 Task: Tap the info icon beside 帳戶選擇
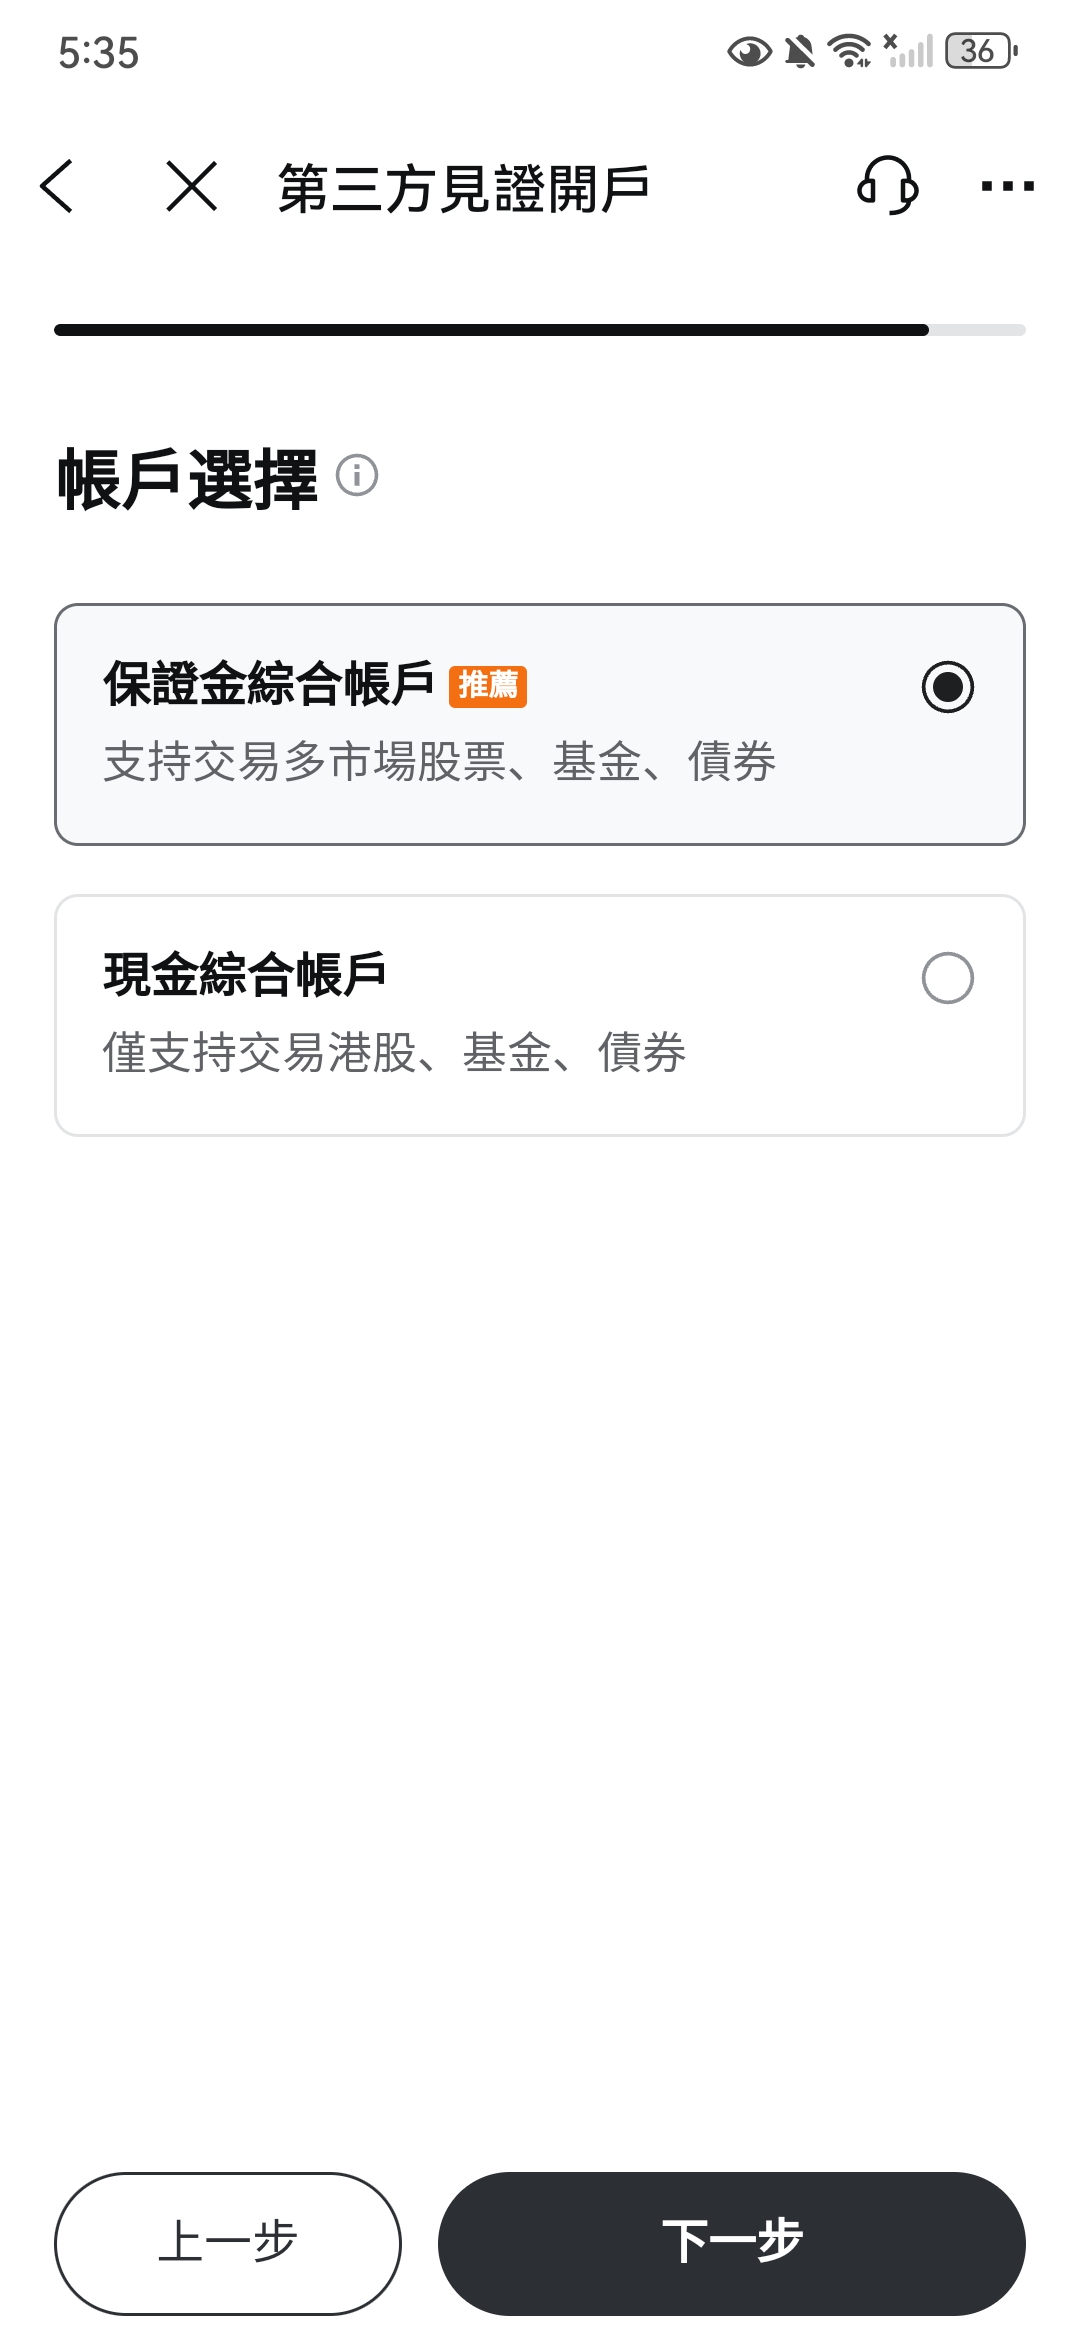357,475
